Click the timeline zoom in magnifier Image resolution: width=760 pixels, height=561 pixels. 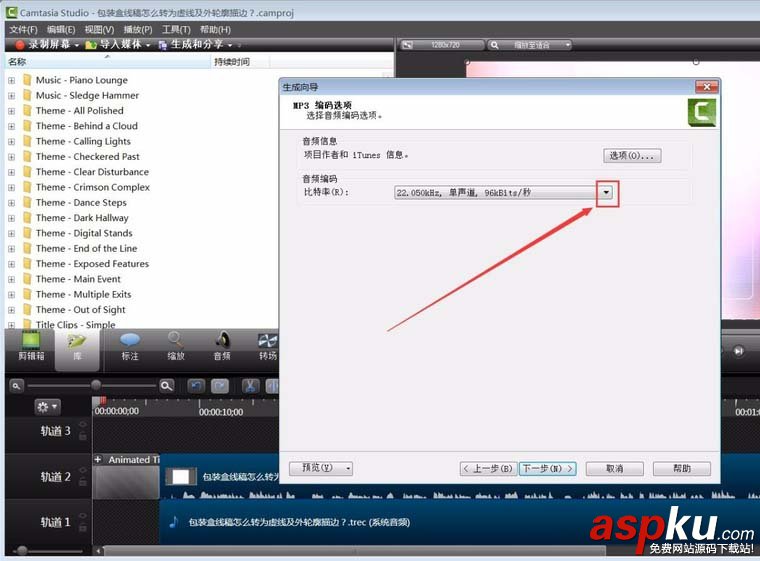point(166,386)
